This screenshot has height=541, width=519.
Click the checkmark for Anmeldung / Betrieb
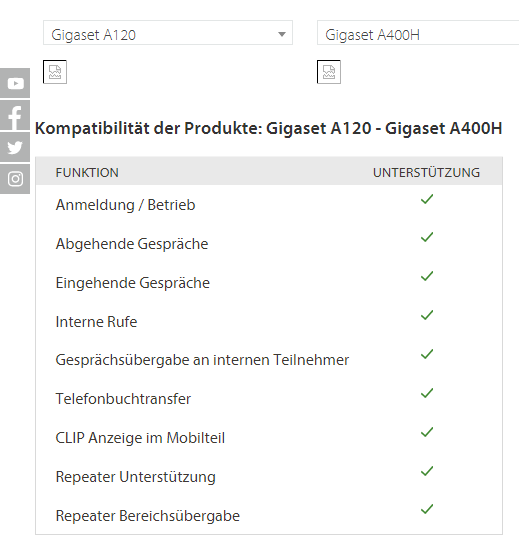click(x=427, y=199)
